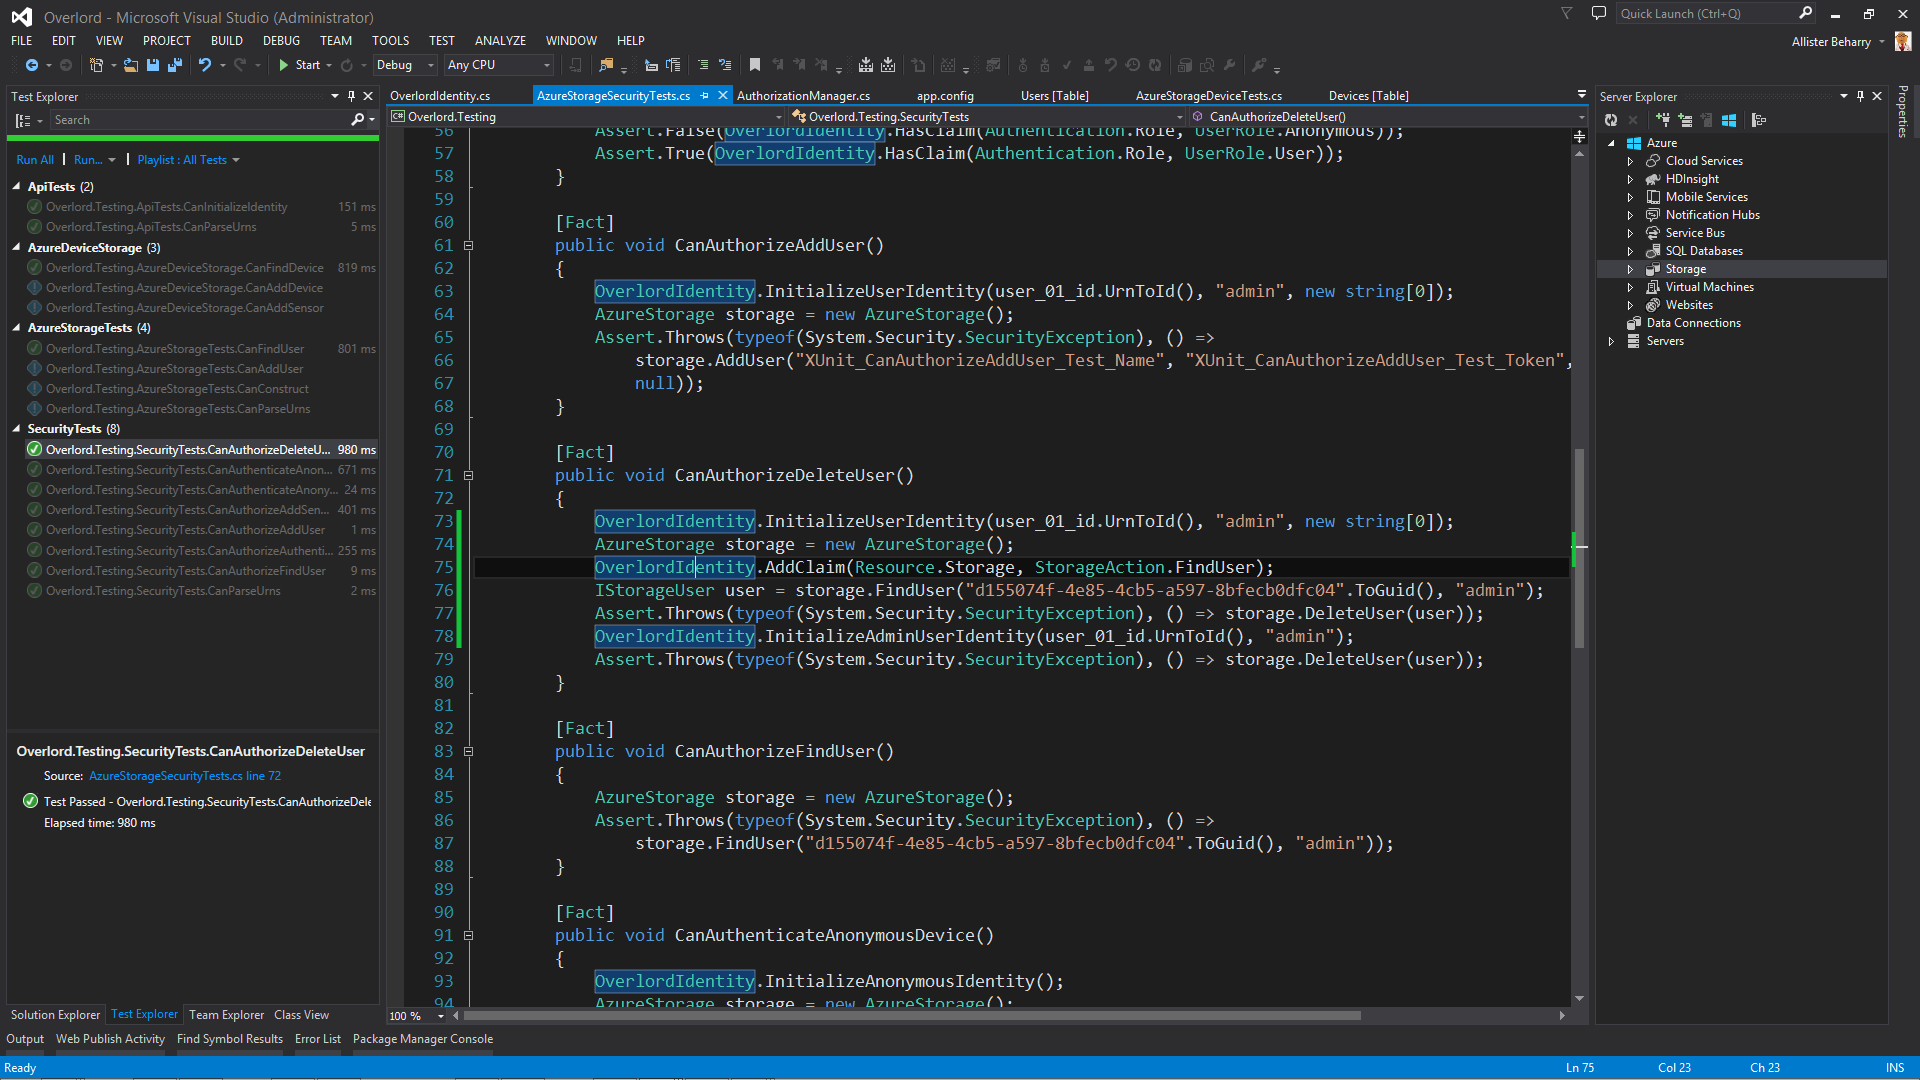Click the user avatar for Allister Beharry

pyautogui.click(x=1902, y=42)
